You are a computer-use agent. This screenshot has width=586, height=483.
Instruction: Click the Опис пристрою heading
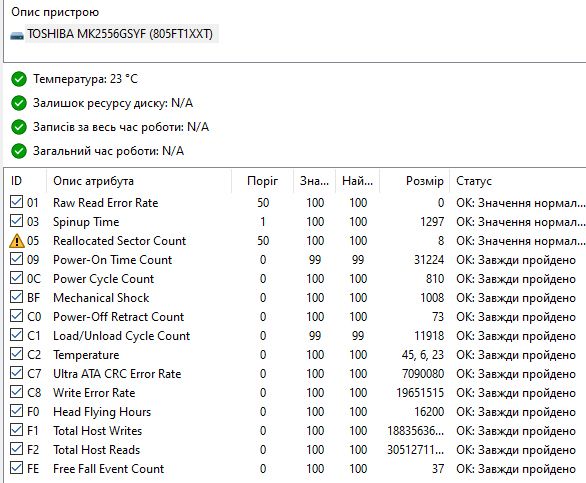(x=55, y=12)
